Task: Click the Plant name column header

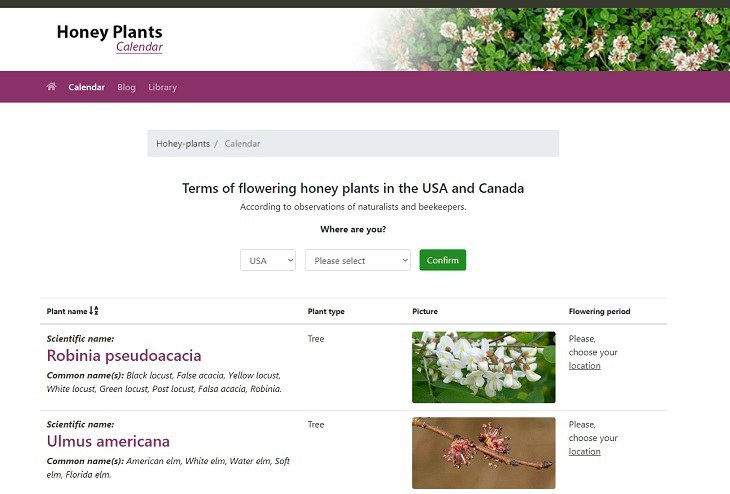Action: [67, 311]
